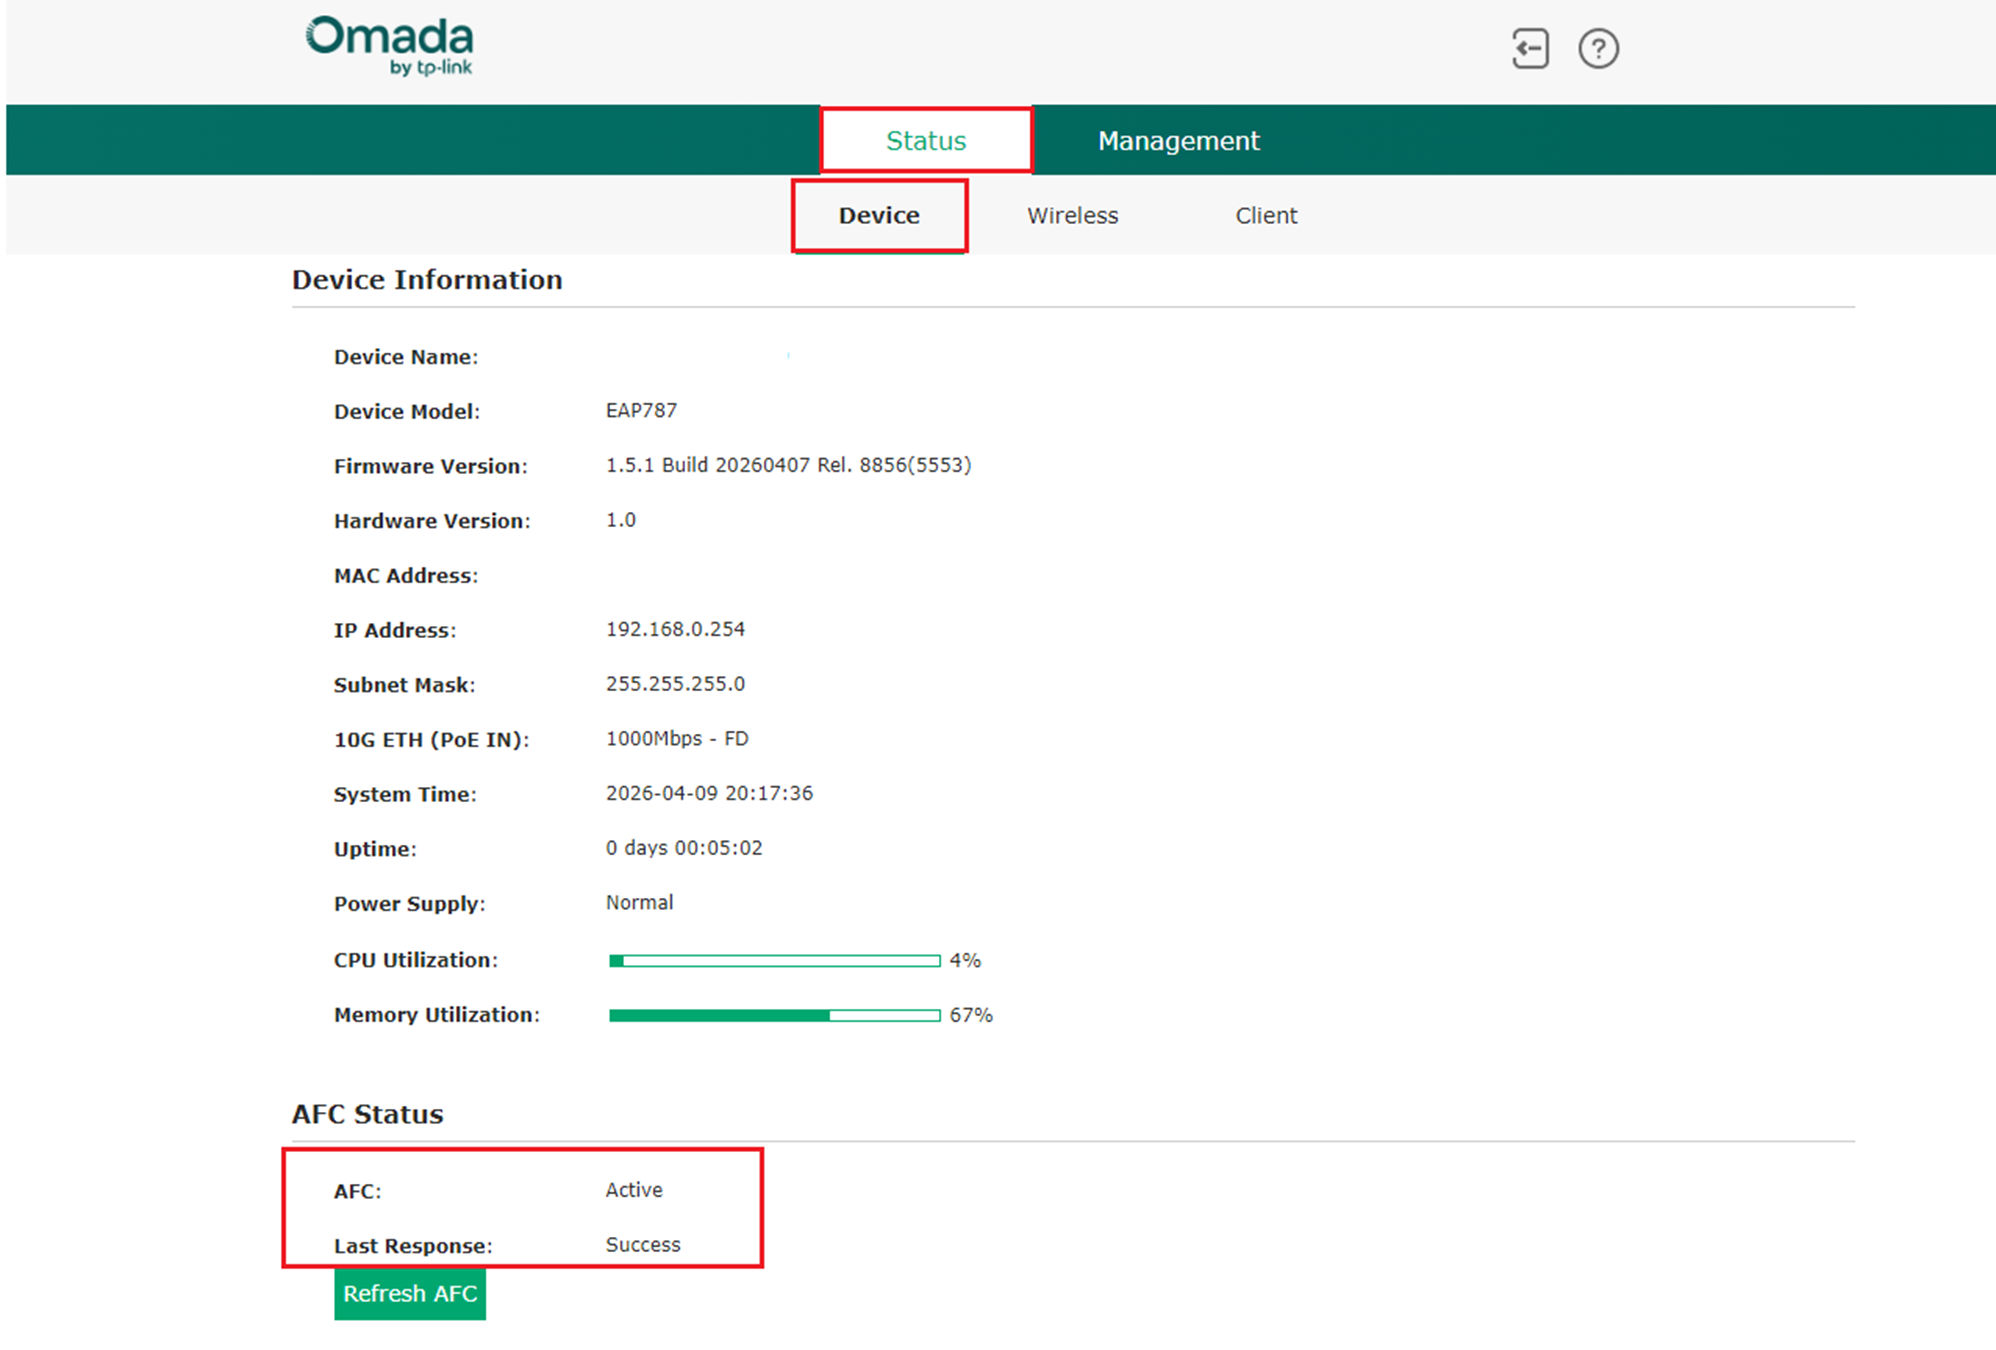Screen dimensions: 1996x1350
Task: Click the AFC Status section heading
Action: [x=367, y=1113]
